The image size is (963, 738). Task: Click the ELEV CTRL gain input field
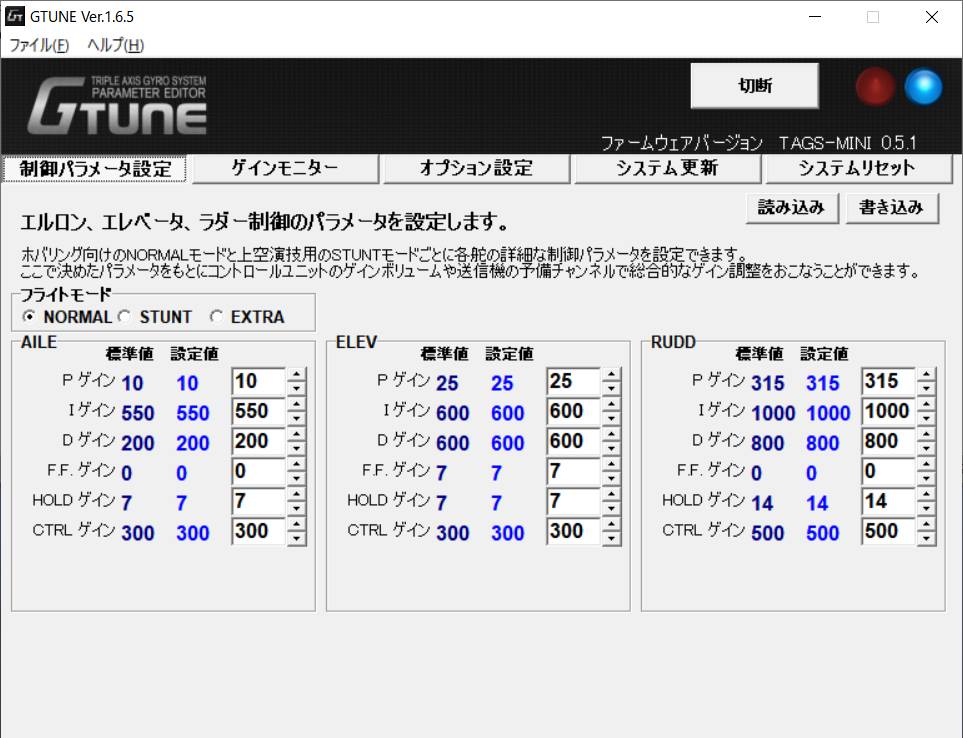tap(574, 532)
